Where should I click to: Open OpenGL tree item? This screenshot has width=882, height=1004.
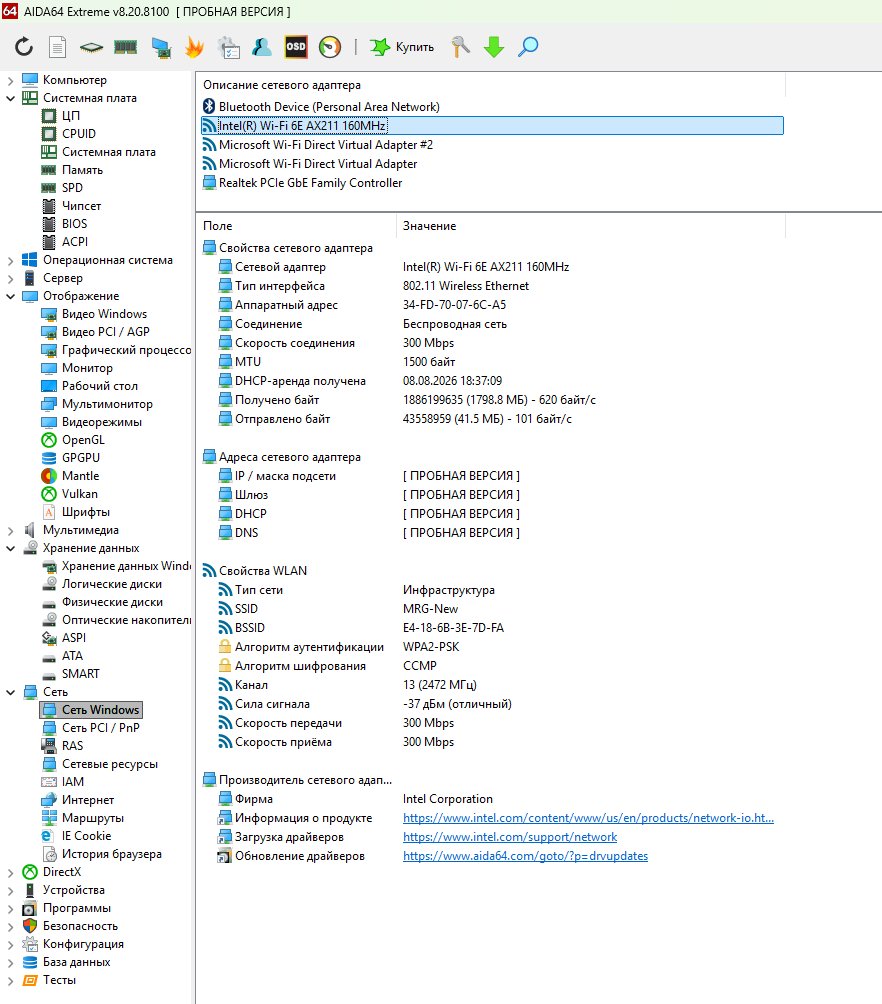[83, 440]
